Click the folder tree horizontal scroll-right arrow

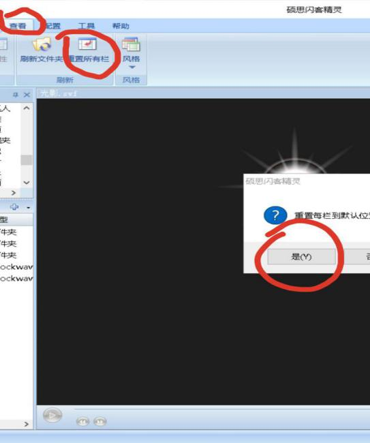pos(14,193)
